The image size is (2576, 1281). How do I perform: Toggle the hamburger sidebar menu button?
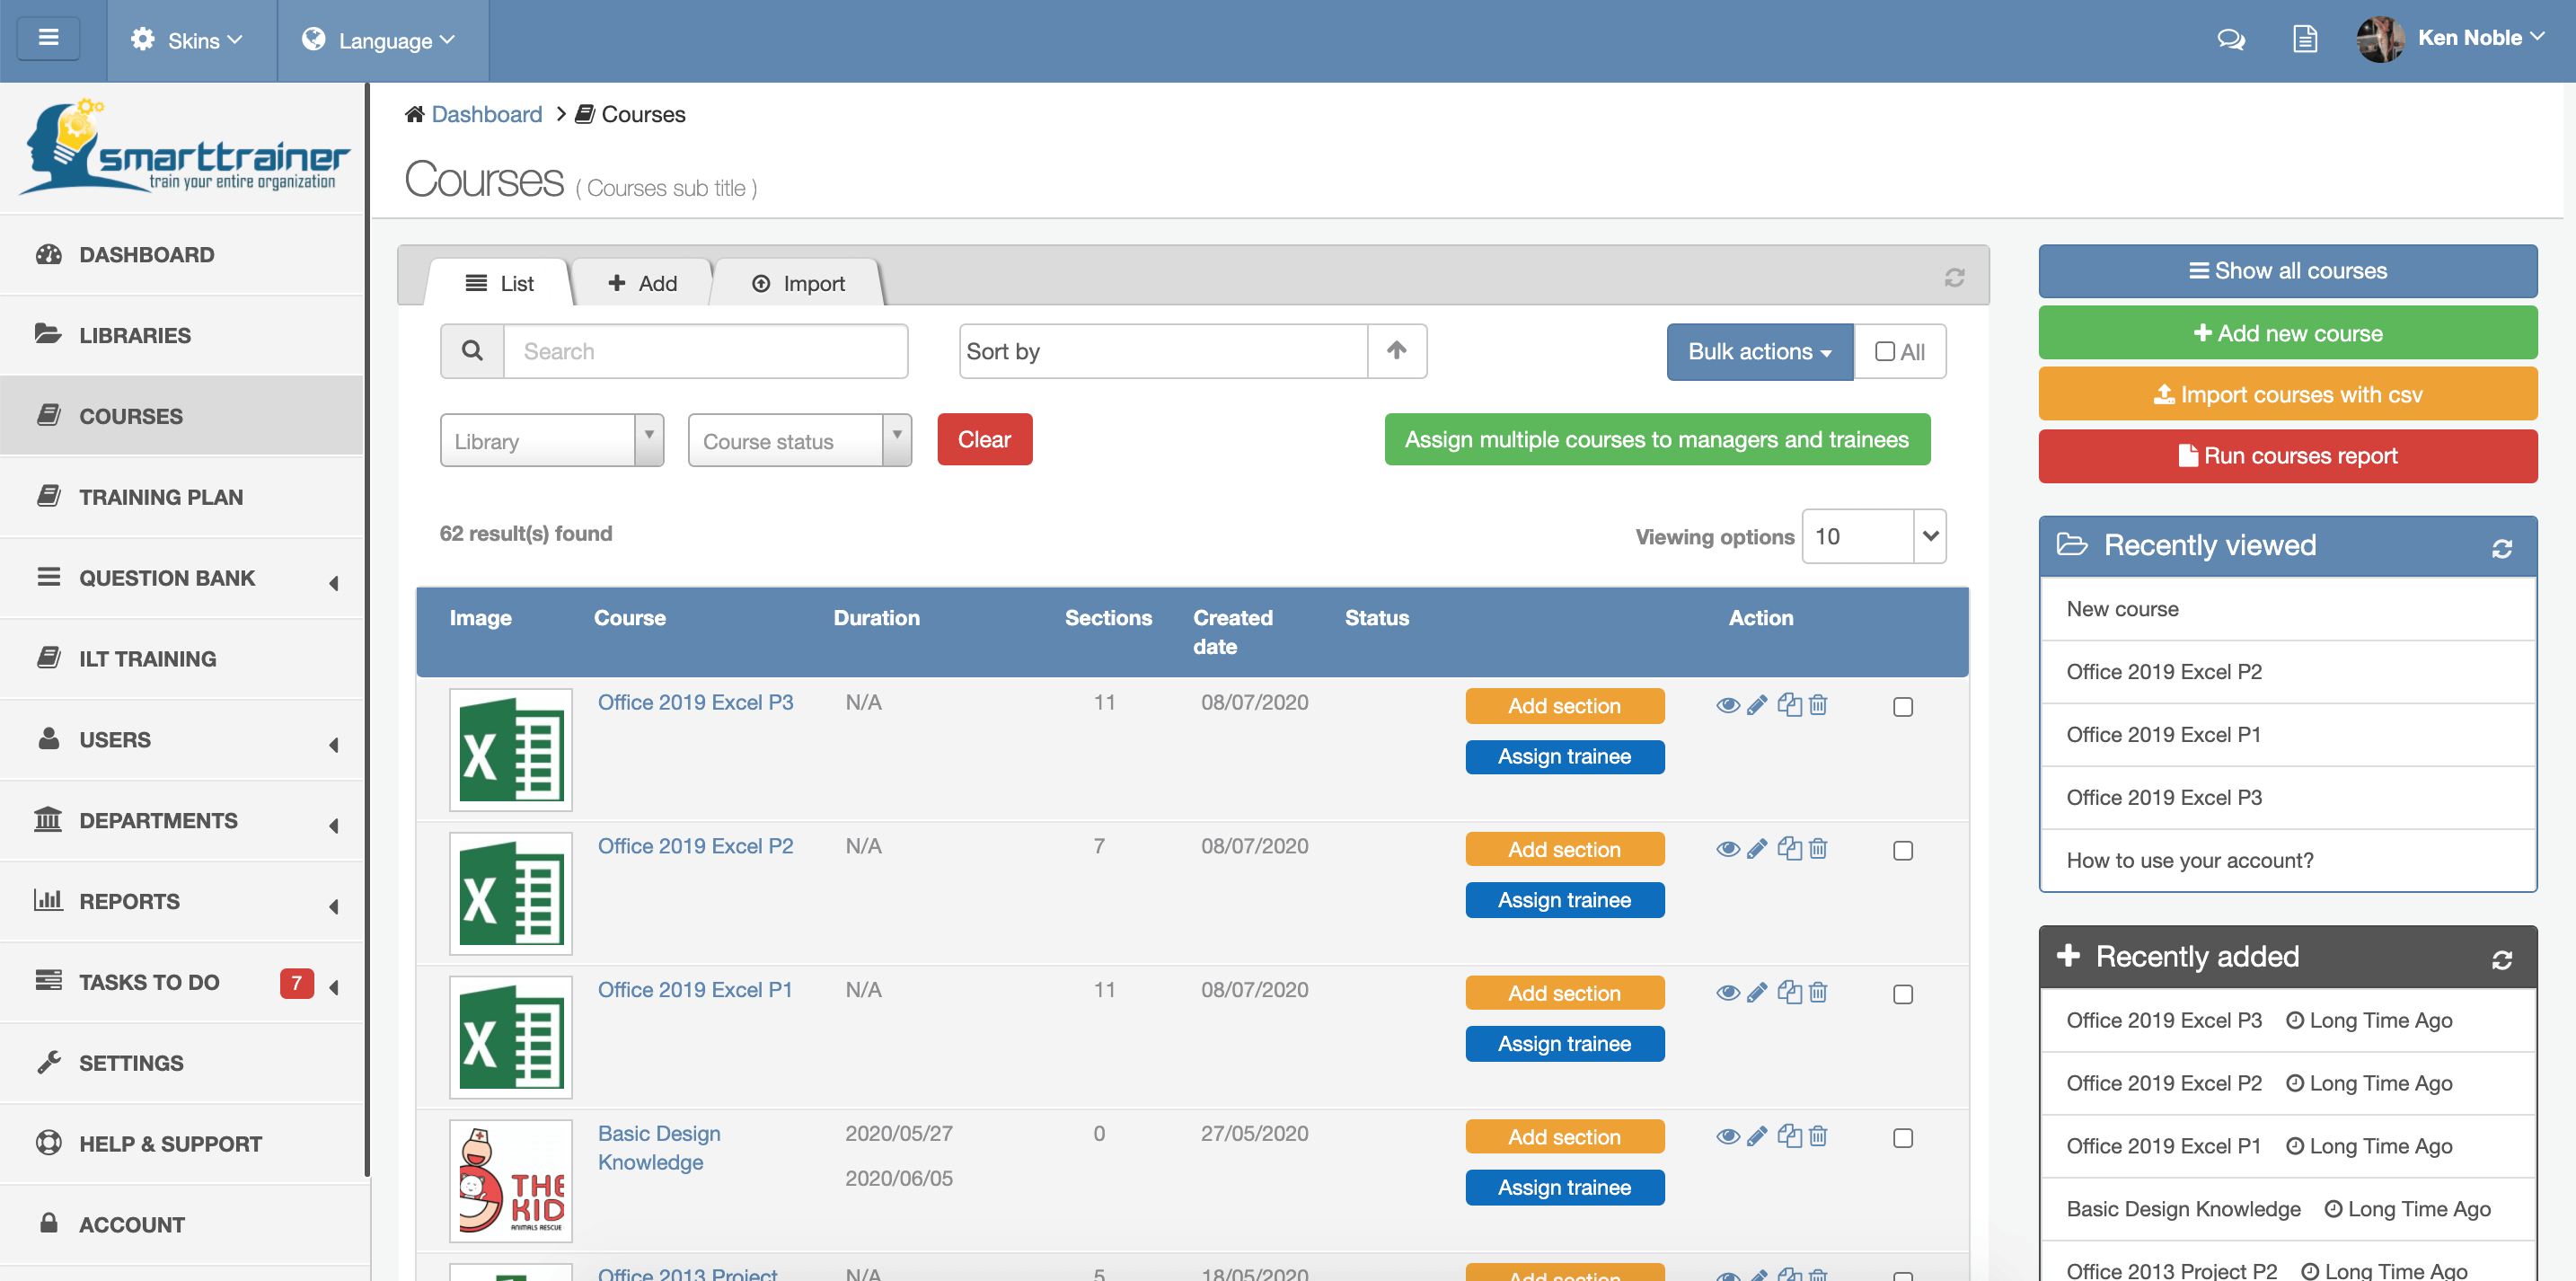[x=48, y=39]
